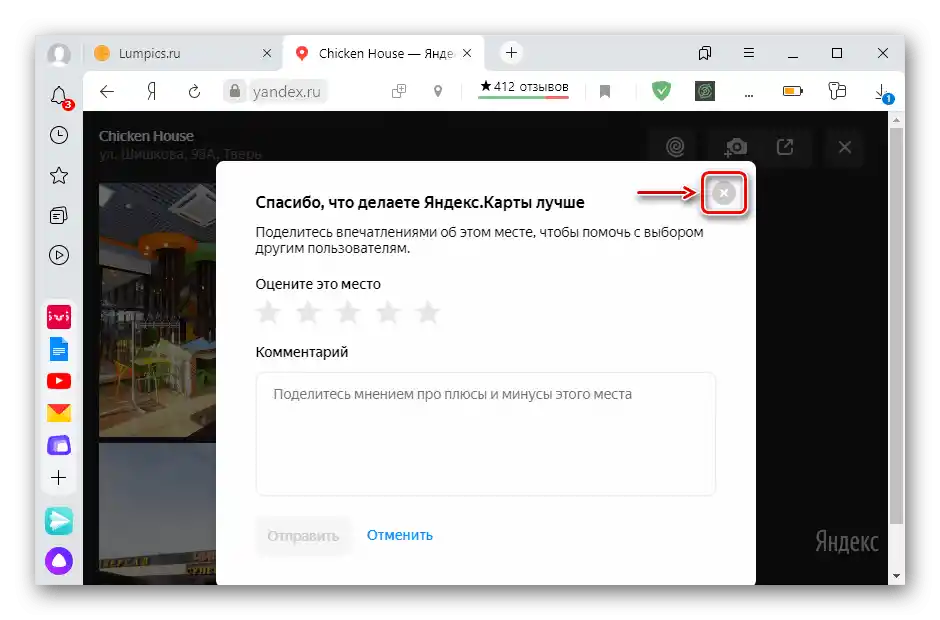Rate the place three stars
This screenshot has width=940, height=620.
click(x=348, y=312)
